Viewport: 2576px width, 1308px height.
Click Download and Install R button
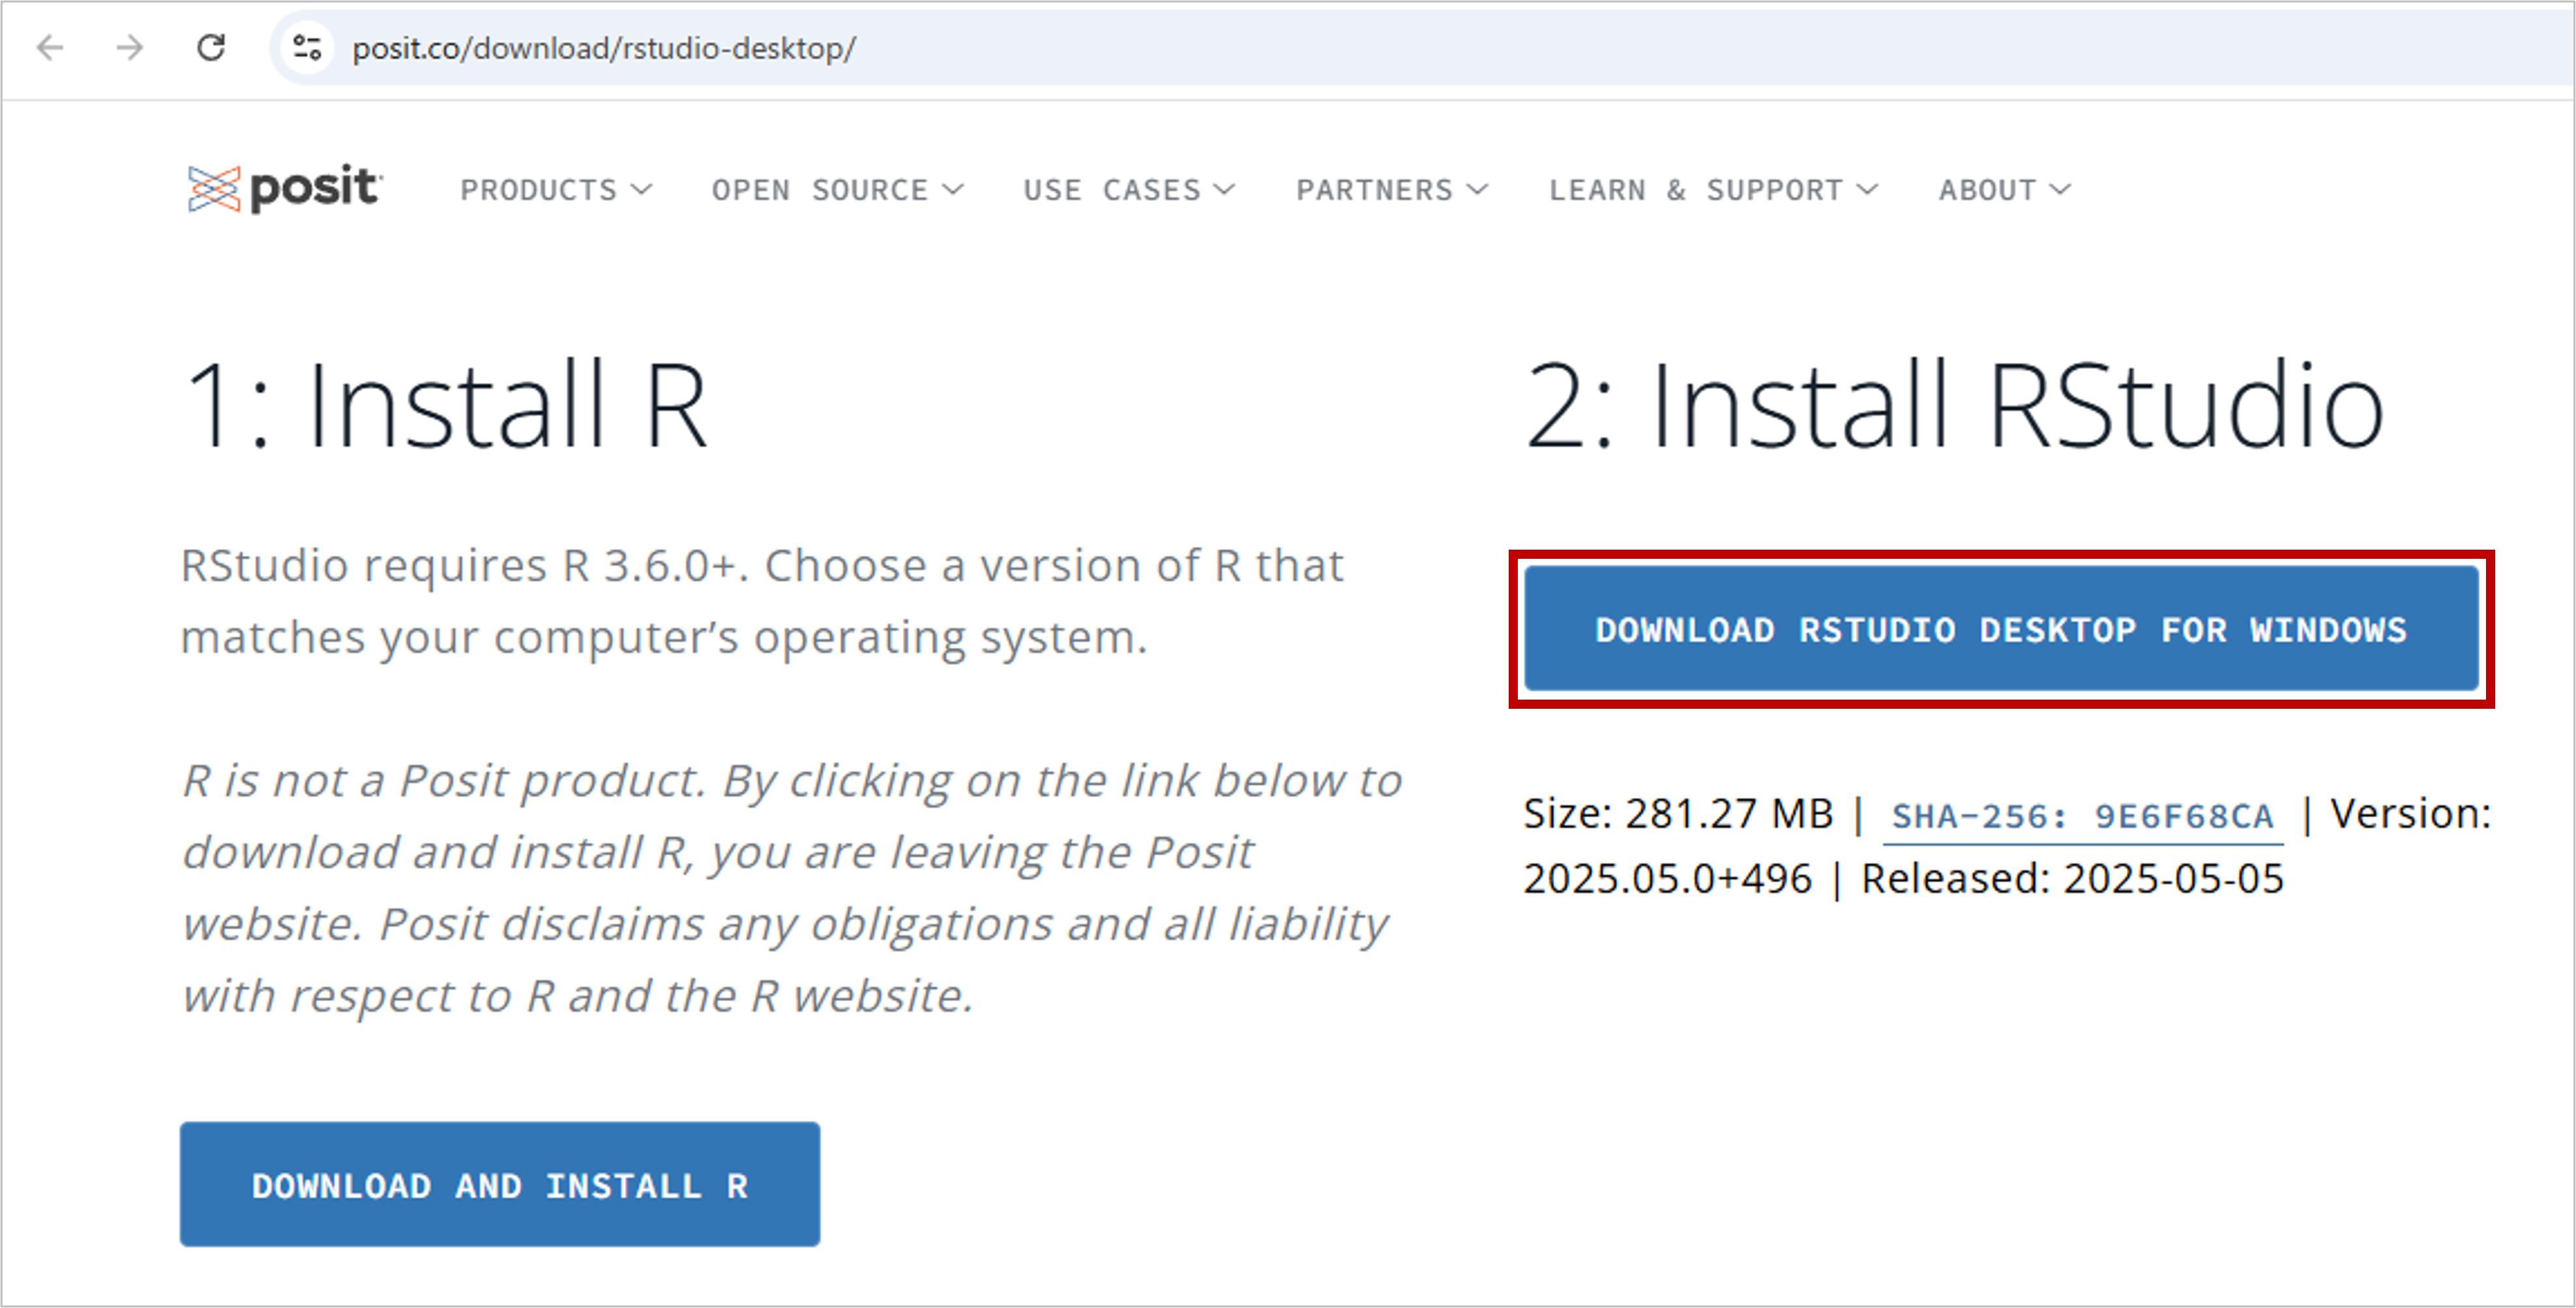(500, 1184)
